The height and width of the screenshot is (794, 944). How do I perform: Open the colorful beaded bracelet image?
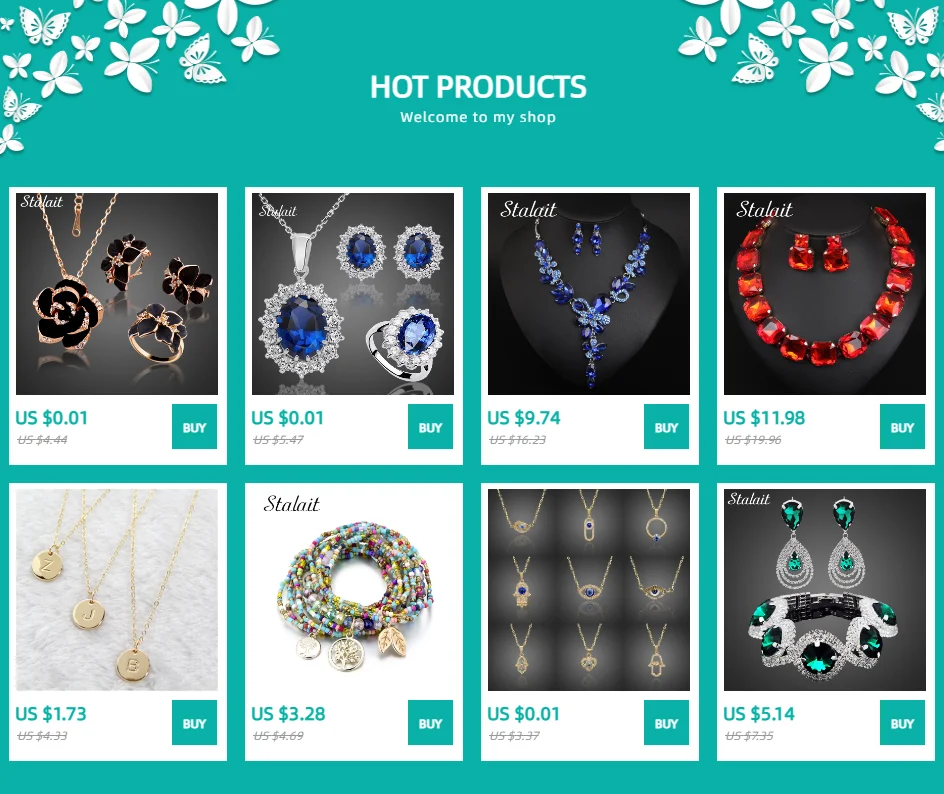[x=353, y=590]
